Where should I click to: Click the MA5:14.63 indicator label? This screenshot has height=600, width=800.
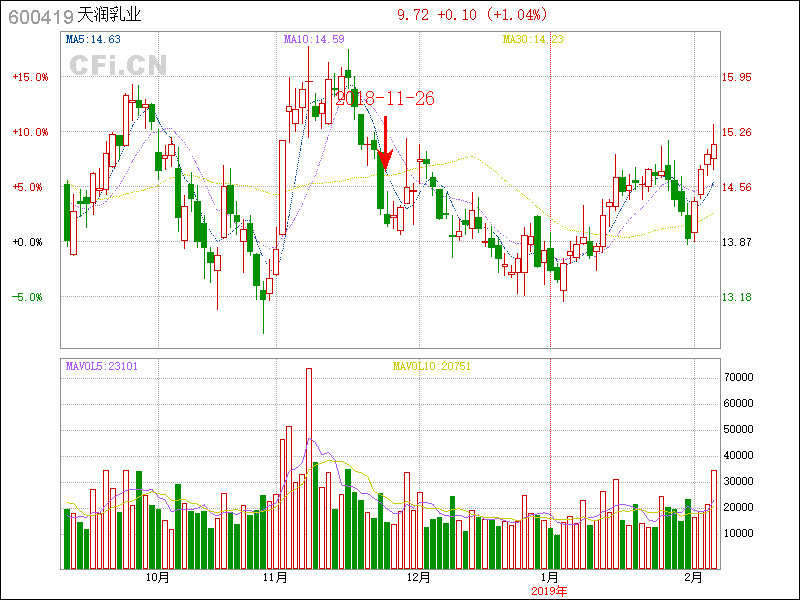coord(93,40)
